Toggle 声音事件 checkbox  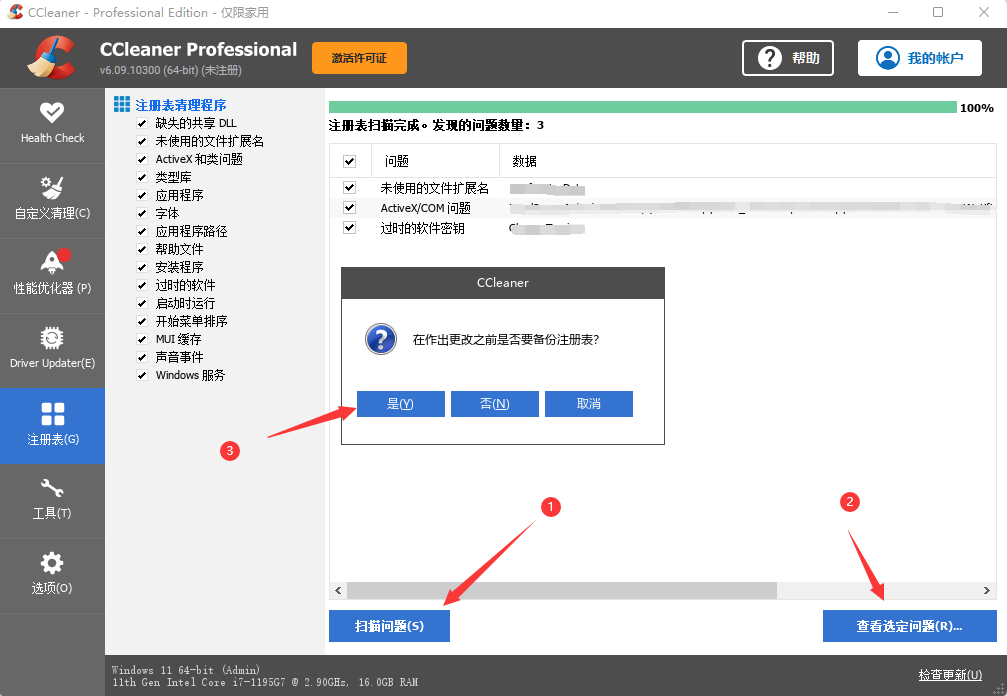tap(142, 357)
